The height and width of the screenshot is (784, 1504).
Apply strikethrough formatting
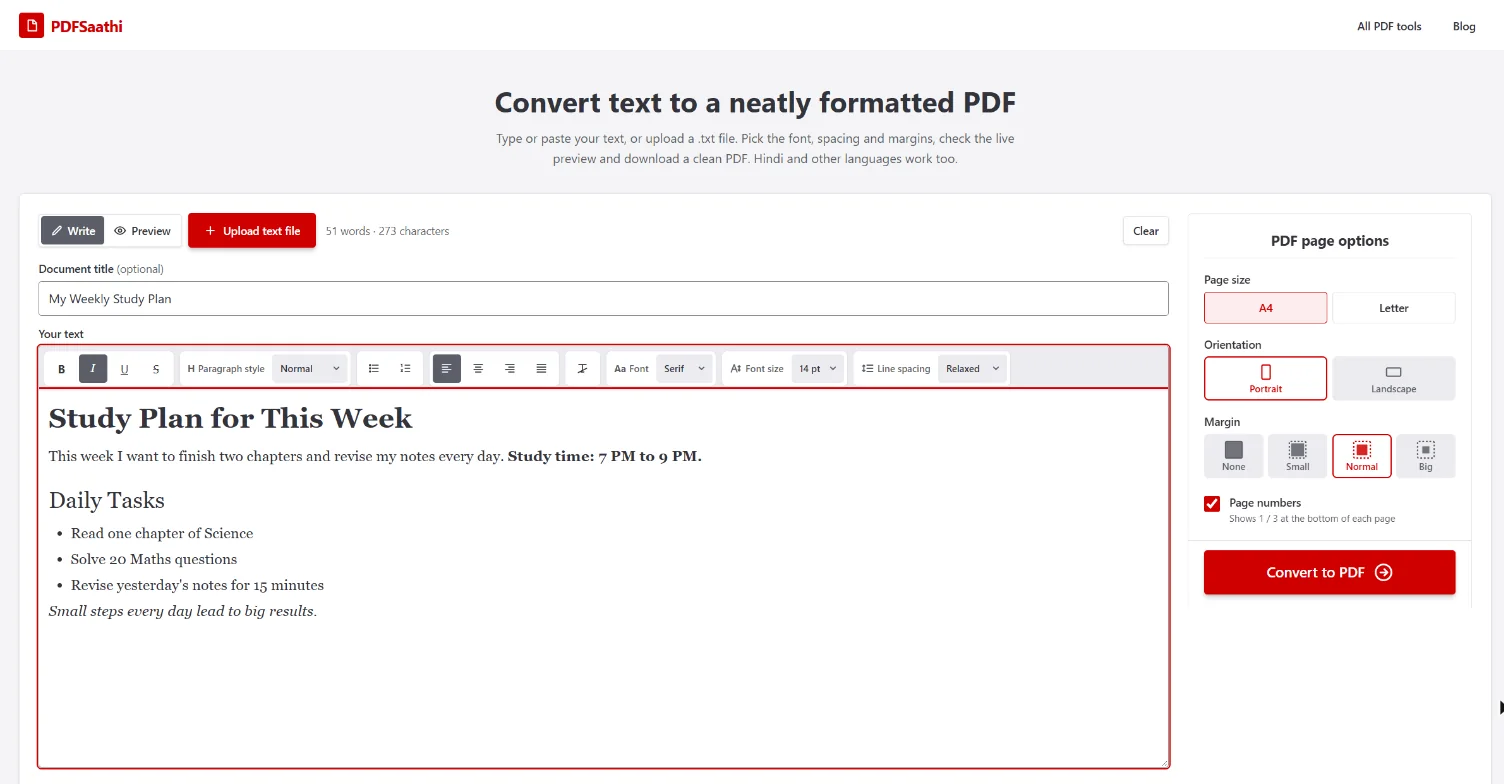pyautogui.click(x=156, y=369)
